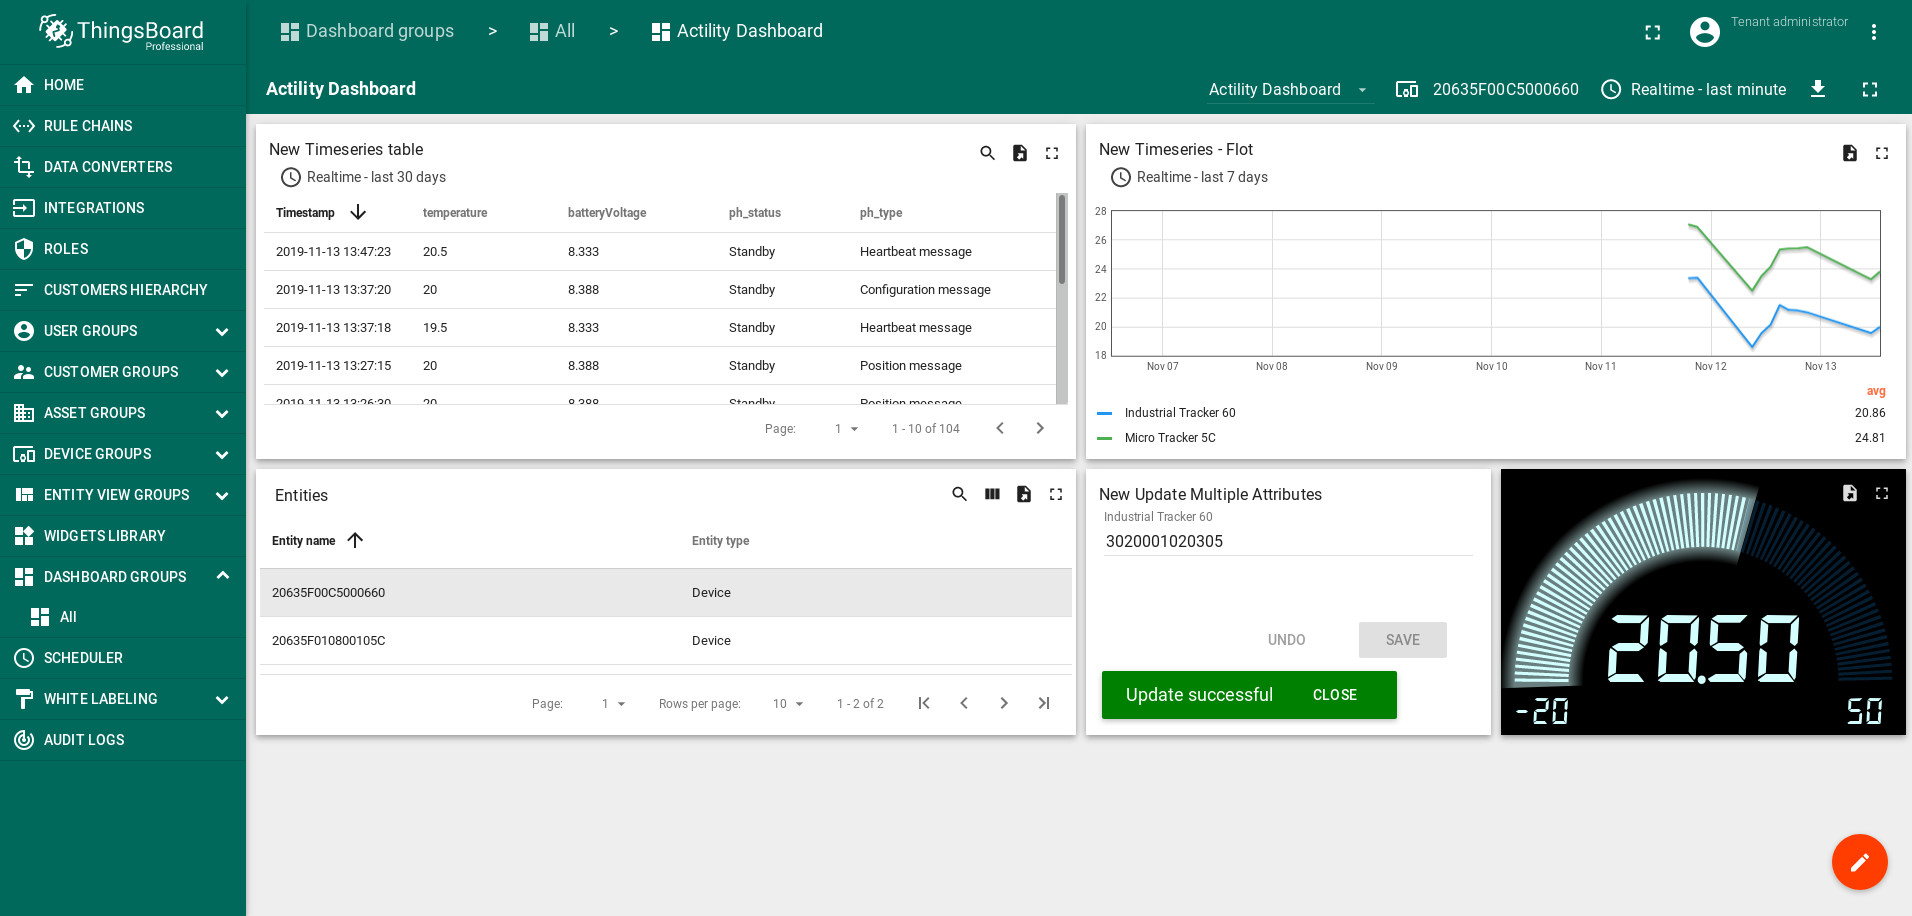Click Actility Dashboard breadcrumb
This screenshot has width=1912, height=916.
pyautogui.click(x=737, y=31)
